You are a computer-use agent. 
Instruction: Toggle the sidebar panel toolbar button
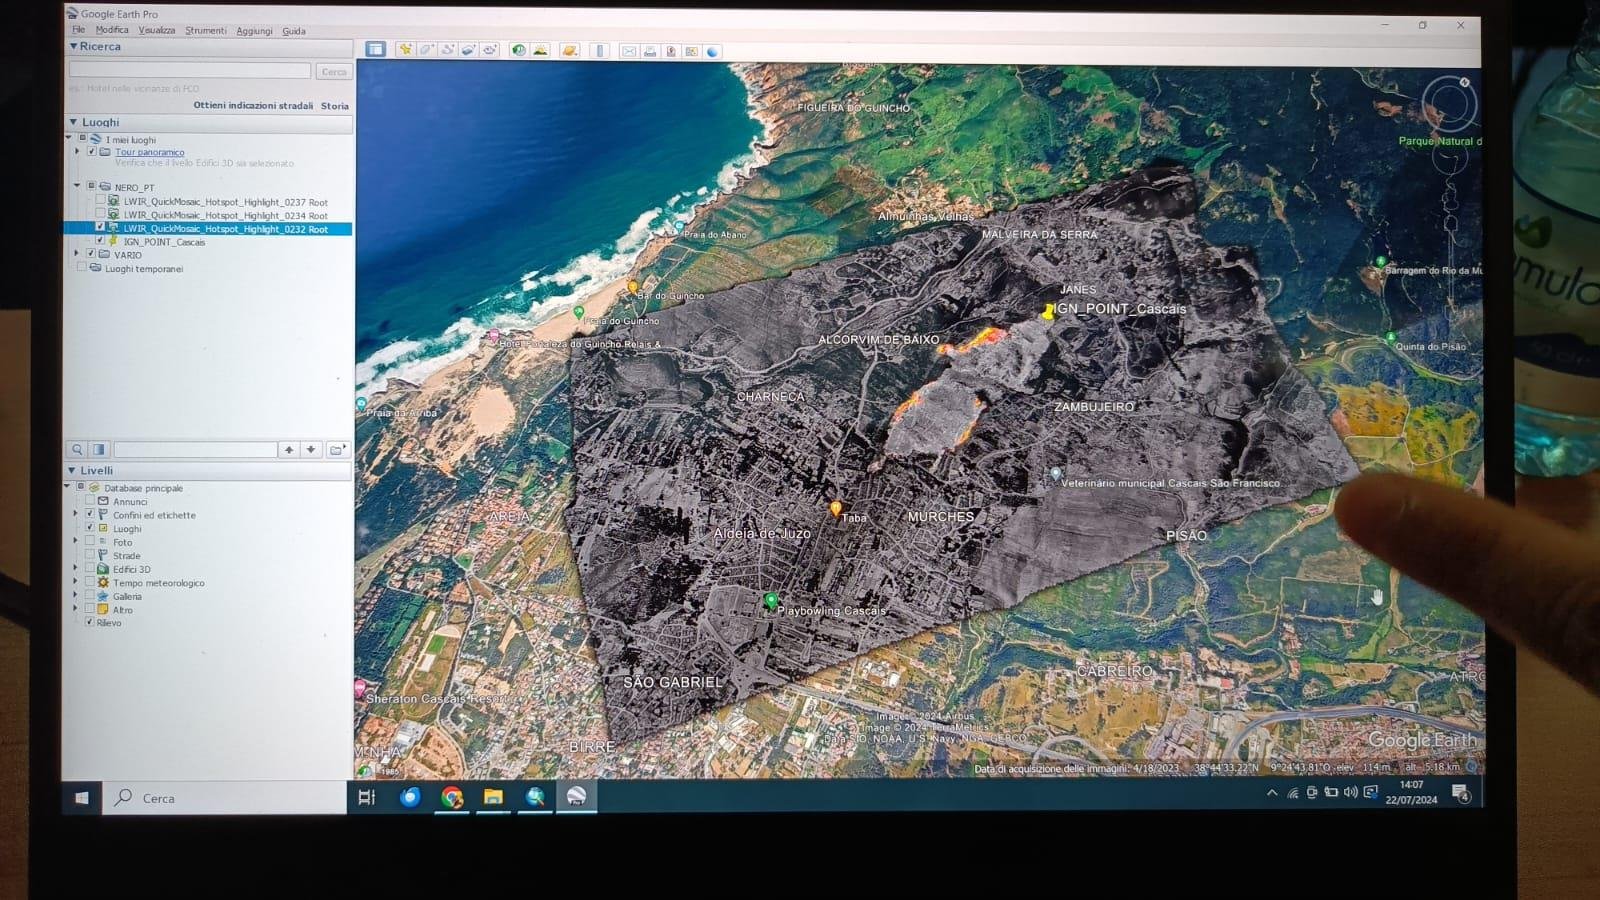[375, 49]
